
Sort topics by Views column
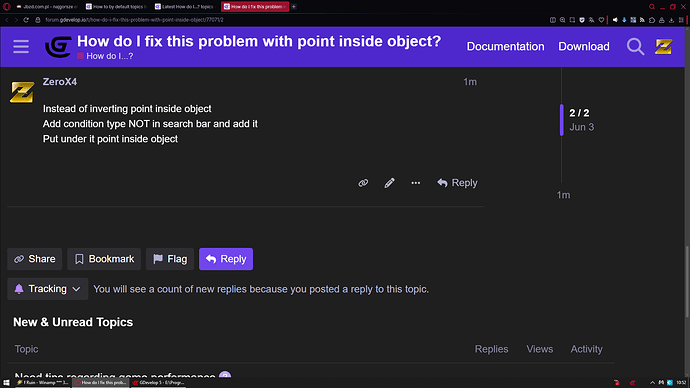click(x=540, y=349)
